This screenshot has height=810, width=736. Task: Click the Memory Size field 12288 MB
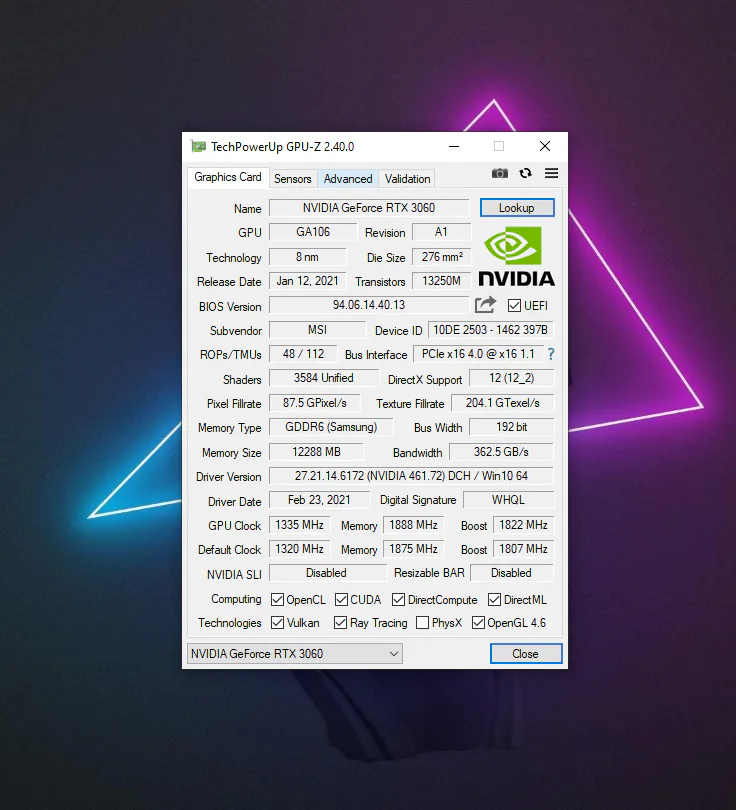316,452
